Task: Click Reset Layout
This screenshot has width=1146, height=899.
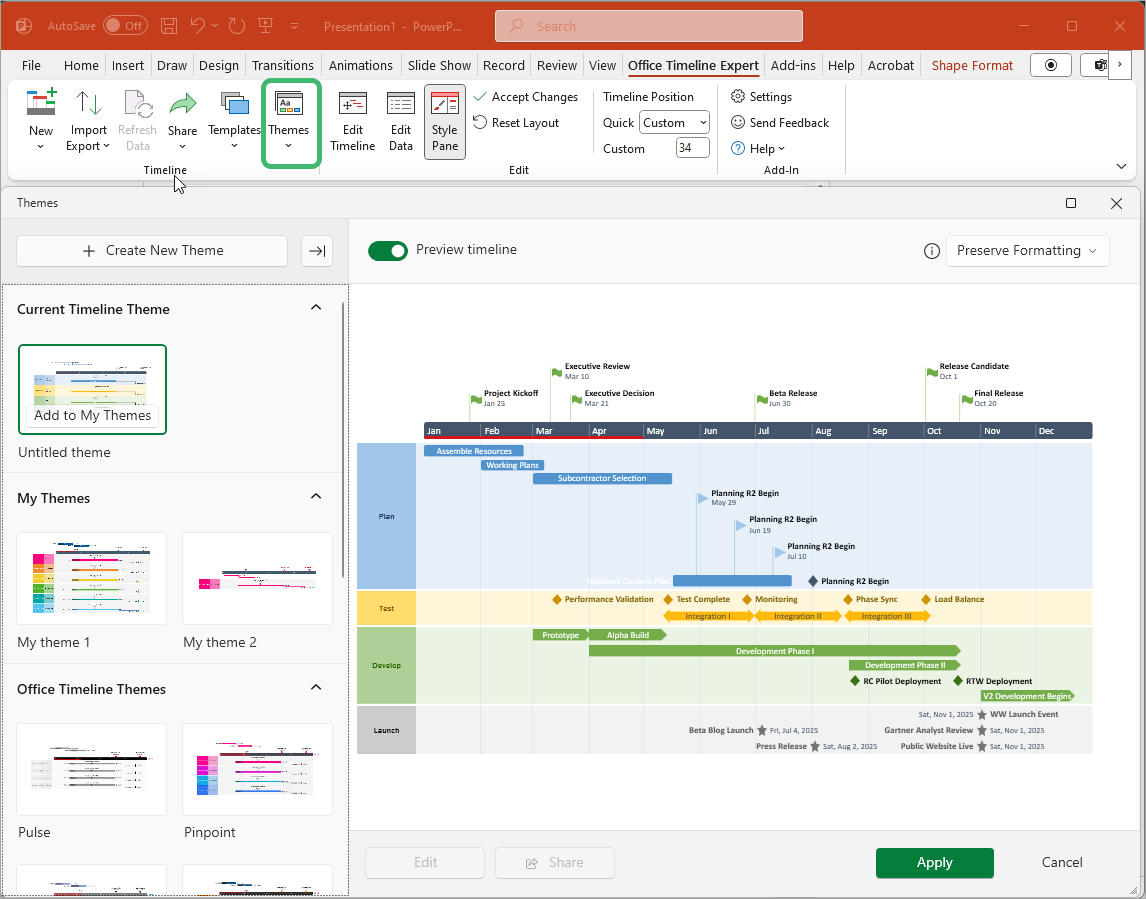Action: point(517,122)
